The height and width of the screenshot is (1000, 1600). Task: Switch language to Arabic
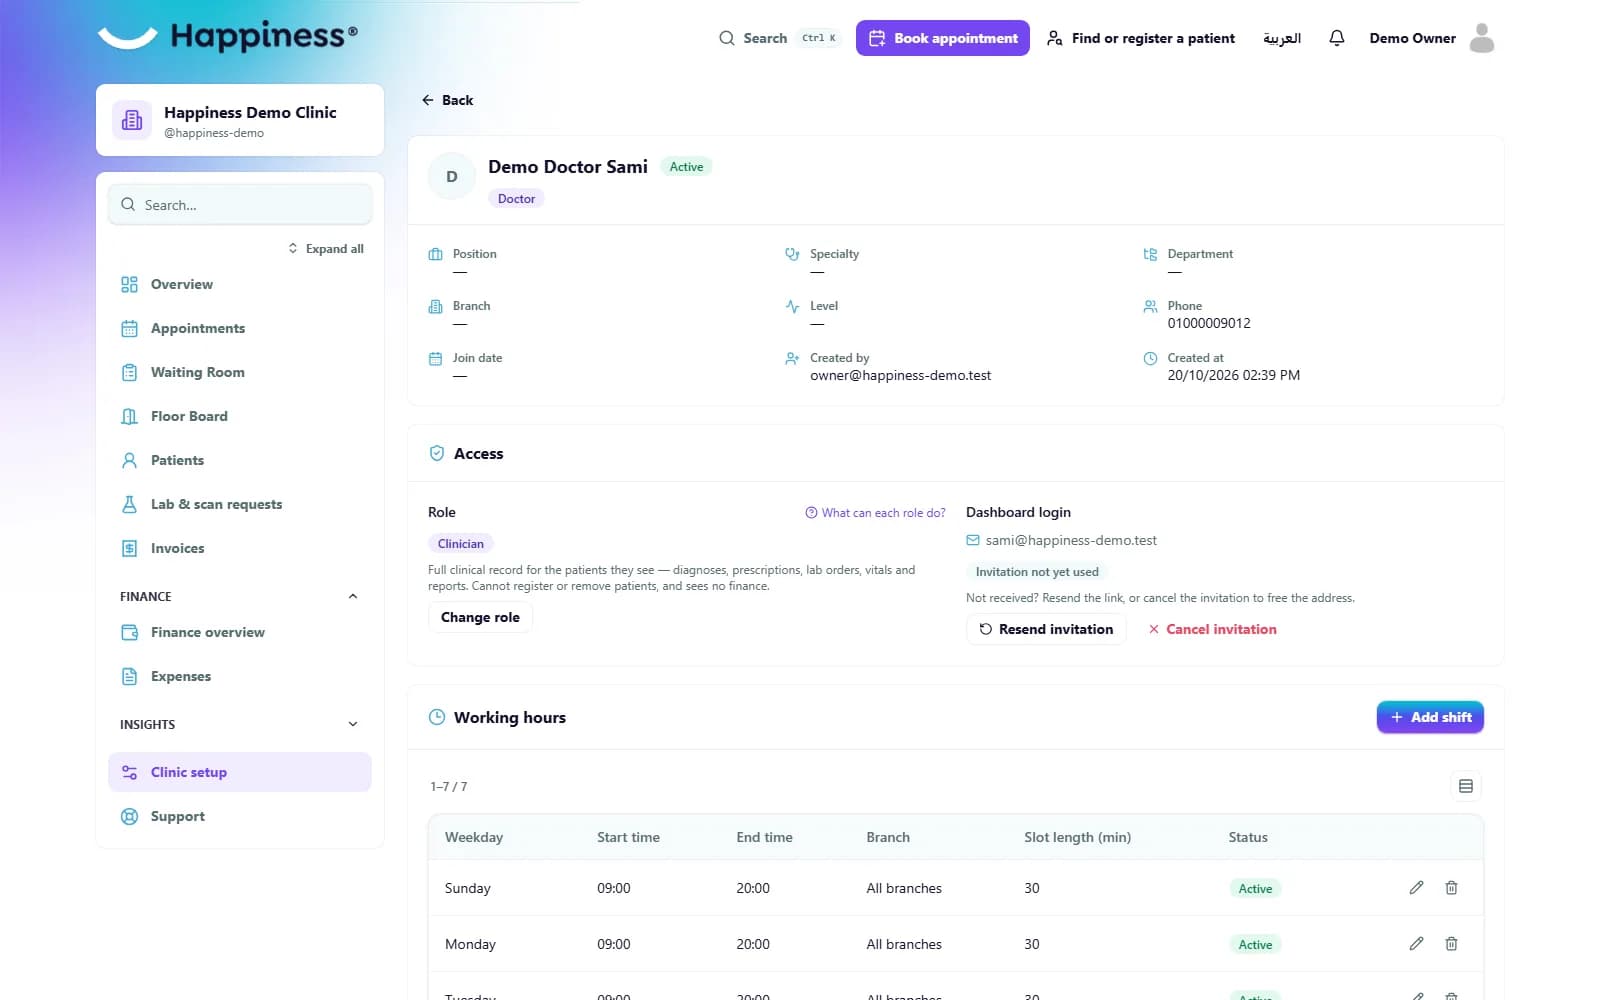click(1281, 38)
